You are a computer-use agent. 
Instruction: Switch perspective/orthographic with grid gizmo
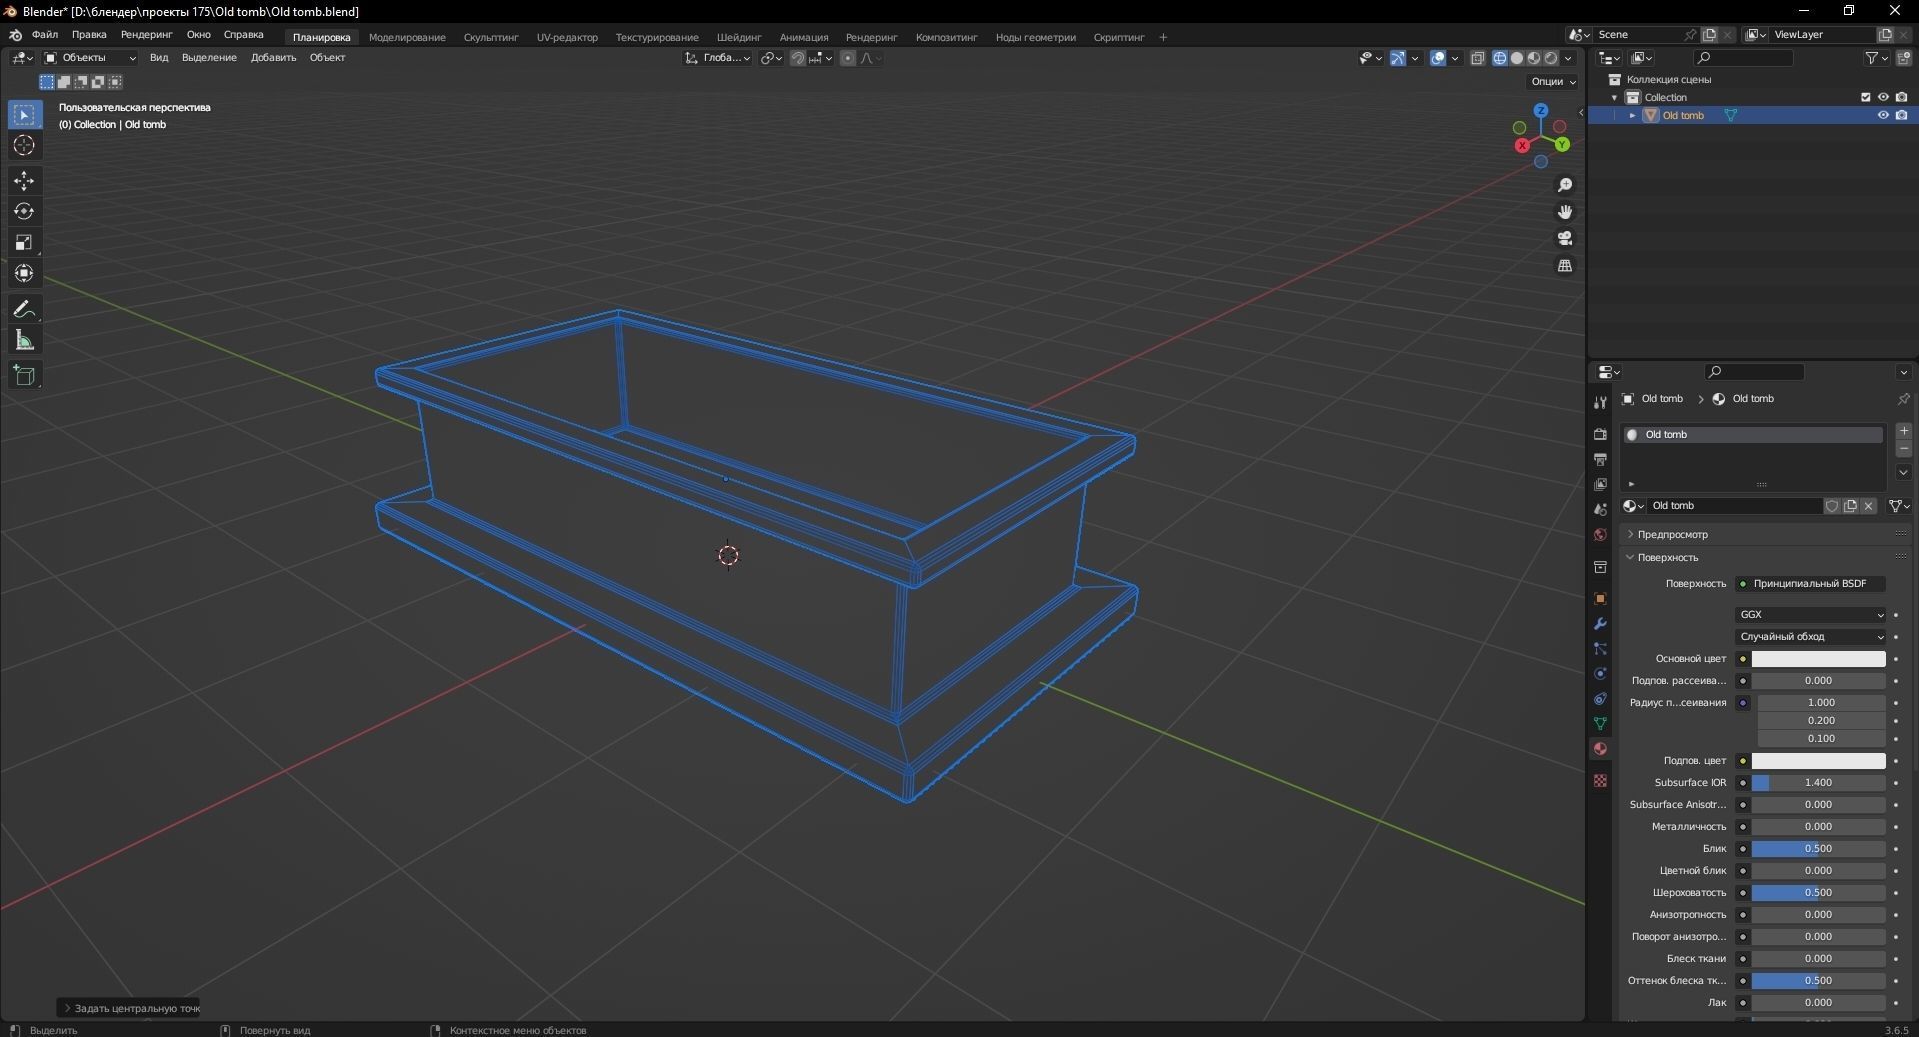(x=1565, y=266)
